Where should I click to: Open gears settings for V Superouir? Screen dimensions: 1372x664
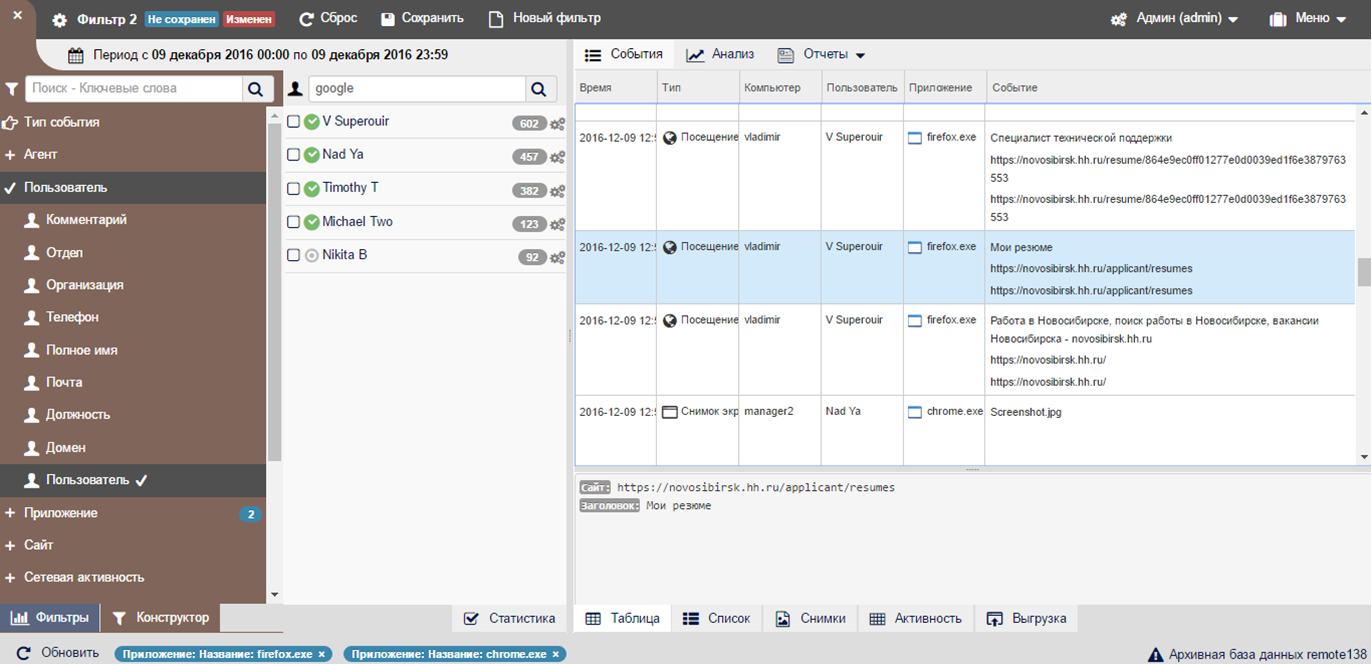pyautogui.click(x=557, y=124)
